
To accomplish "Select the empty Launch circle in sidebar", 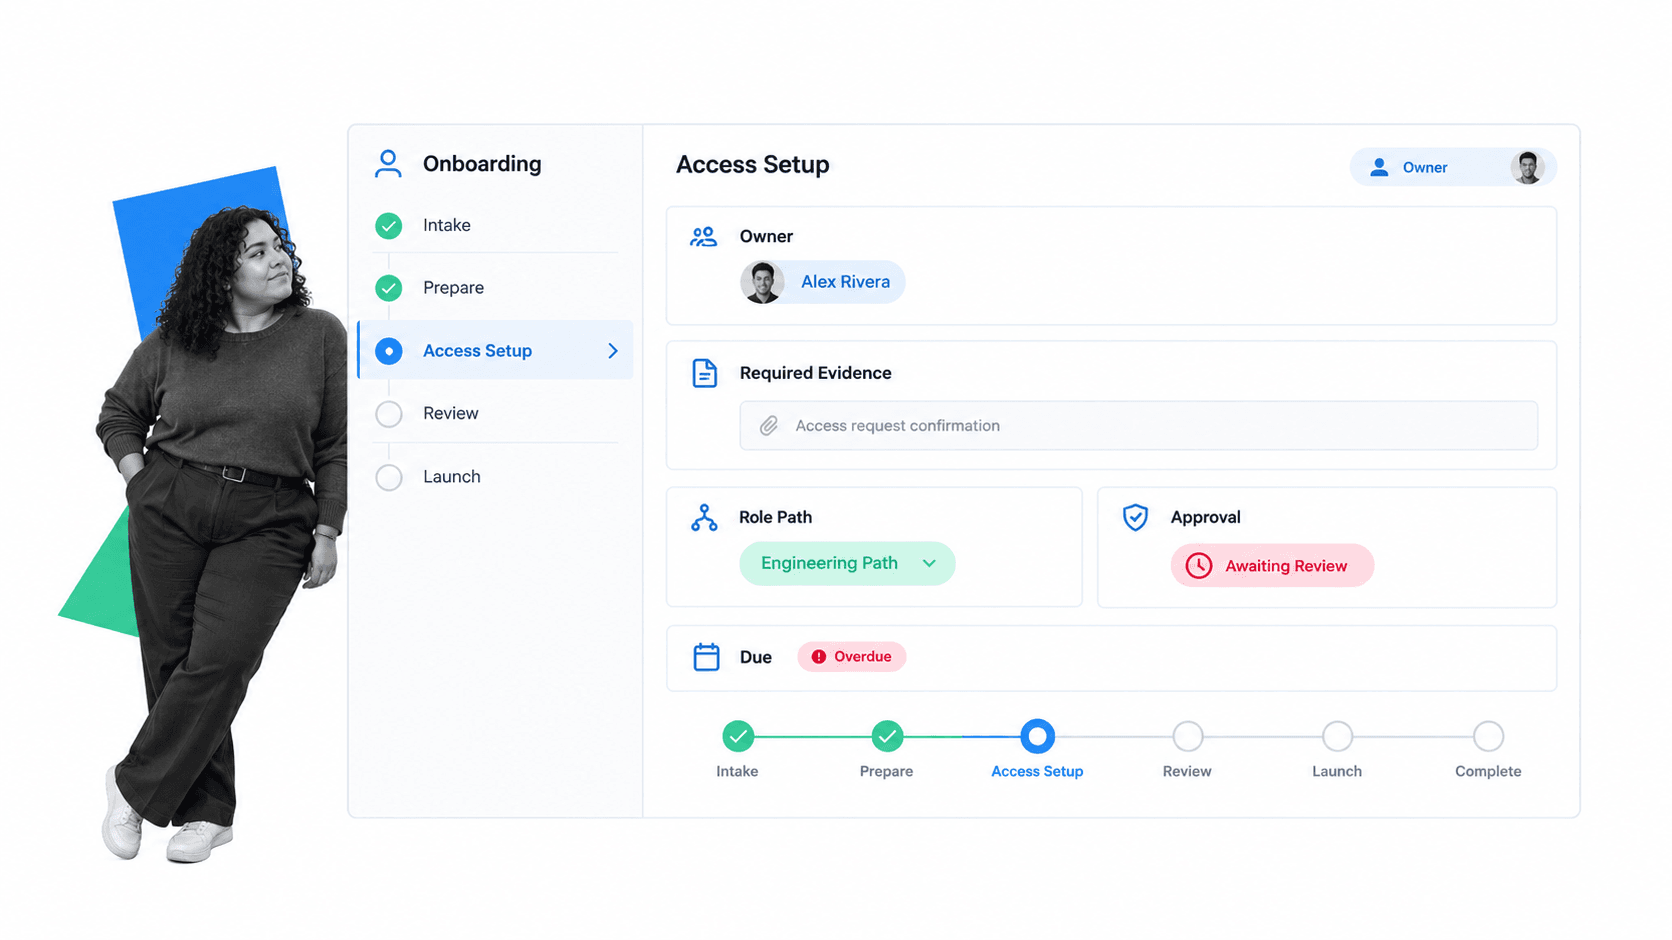I will [x=389, y=477].
